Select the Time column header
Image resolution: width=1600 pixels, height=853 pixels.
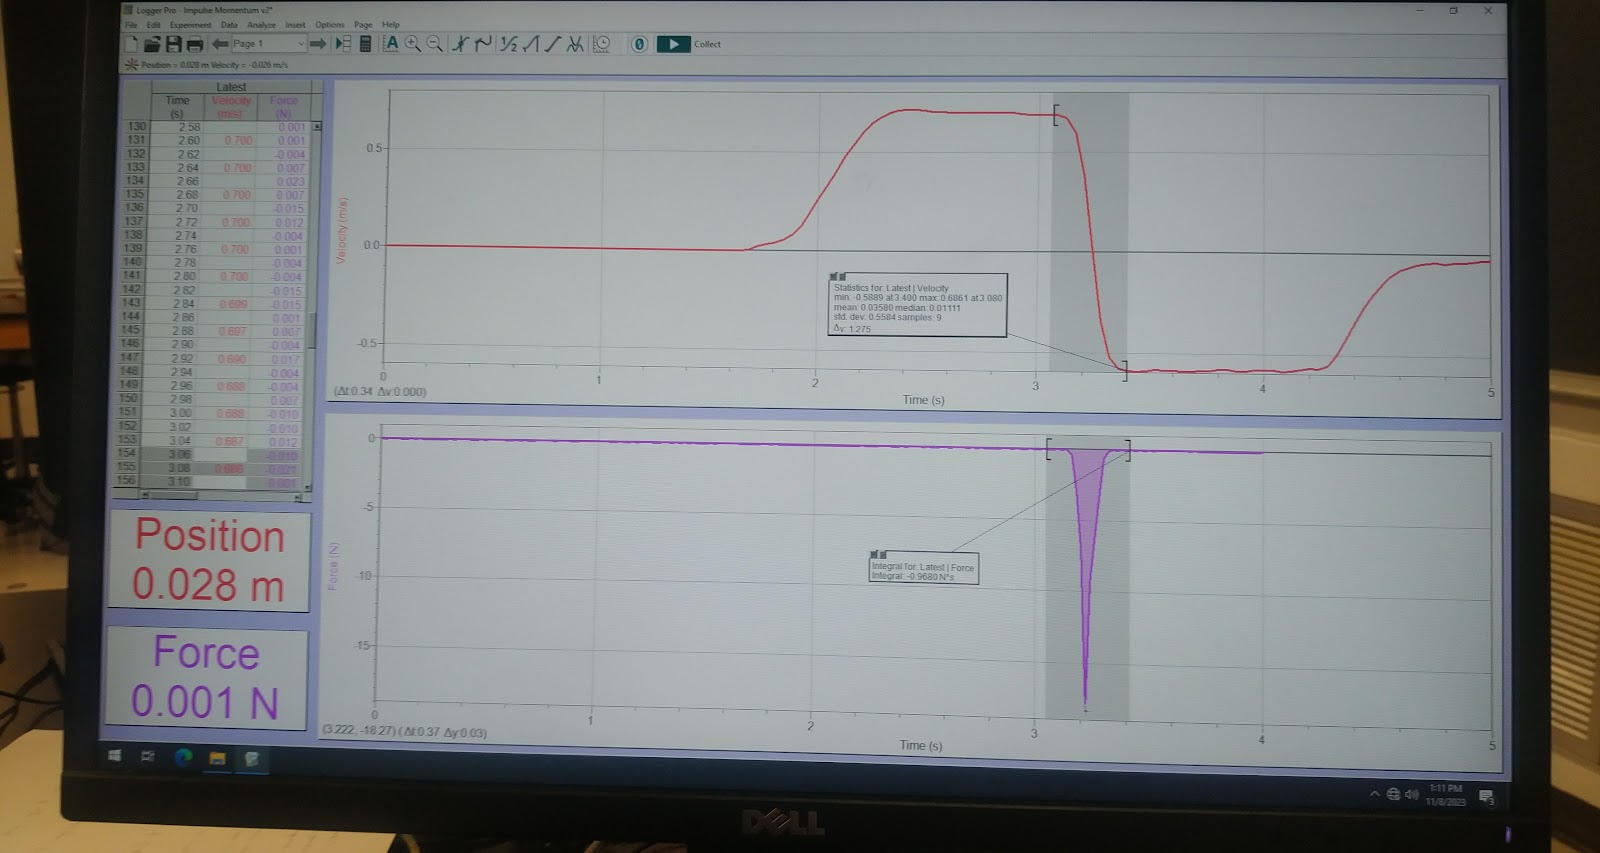[x=177, y=107]
